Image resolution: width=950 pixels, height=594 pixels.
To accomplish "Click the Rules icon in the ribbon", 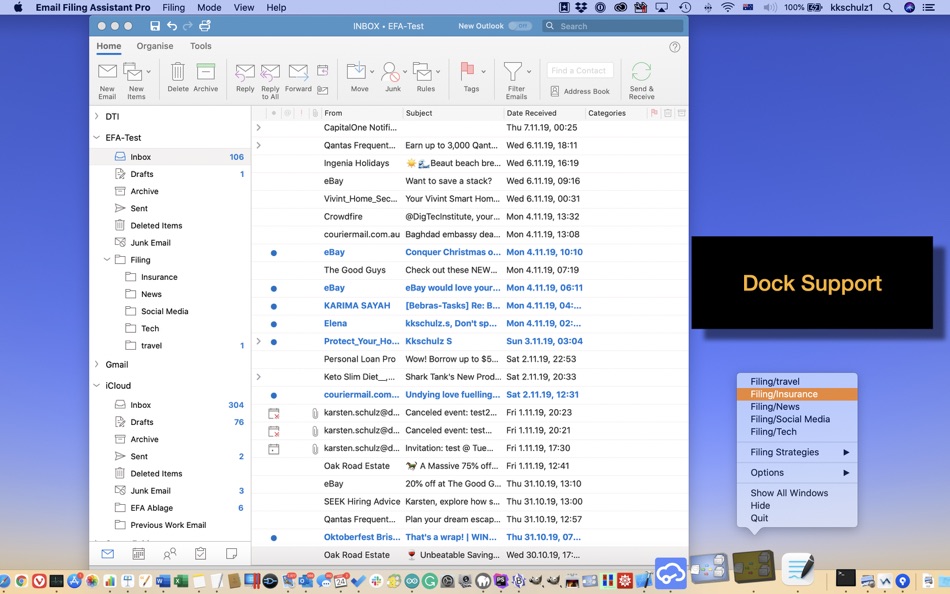I will tap(426, 73).
